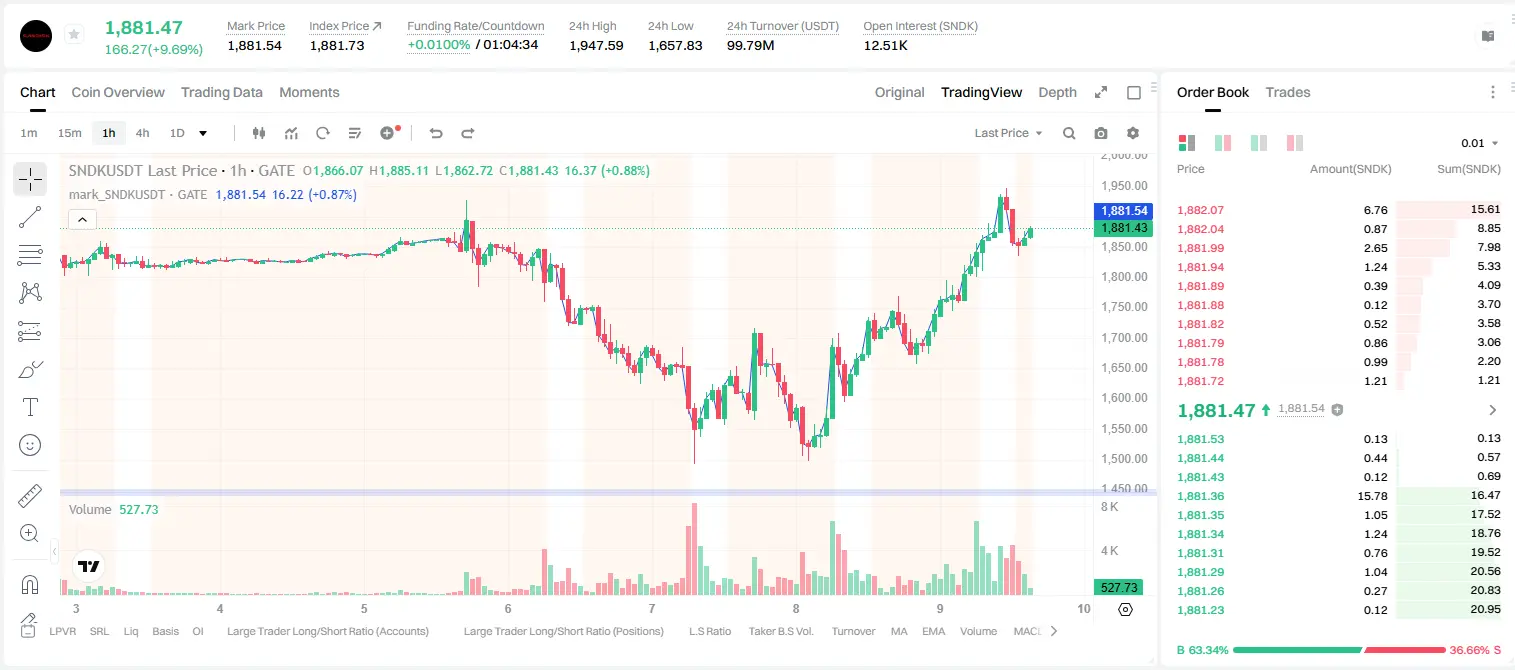The image size is (1515, 670).
Task: Click the buy/sell ratio bar
Action: (1340, 650)
